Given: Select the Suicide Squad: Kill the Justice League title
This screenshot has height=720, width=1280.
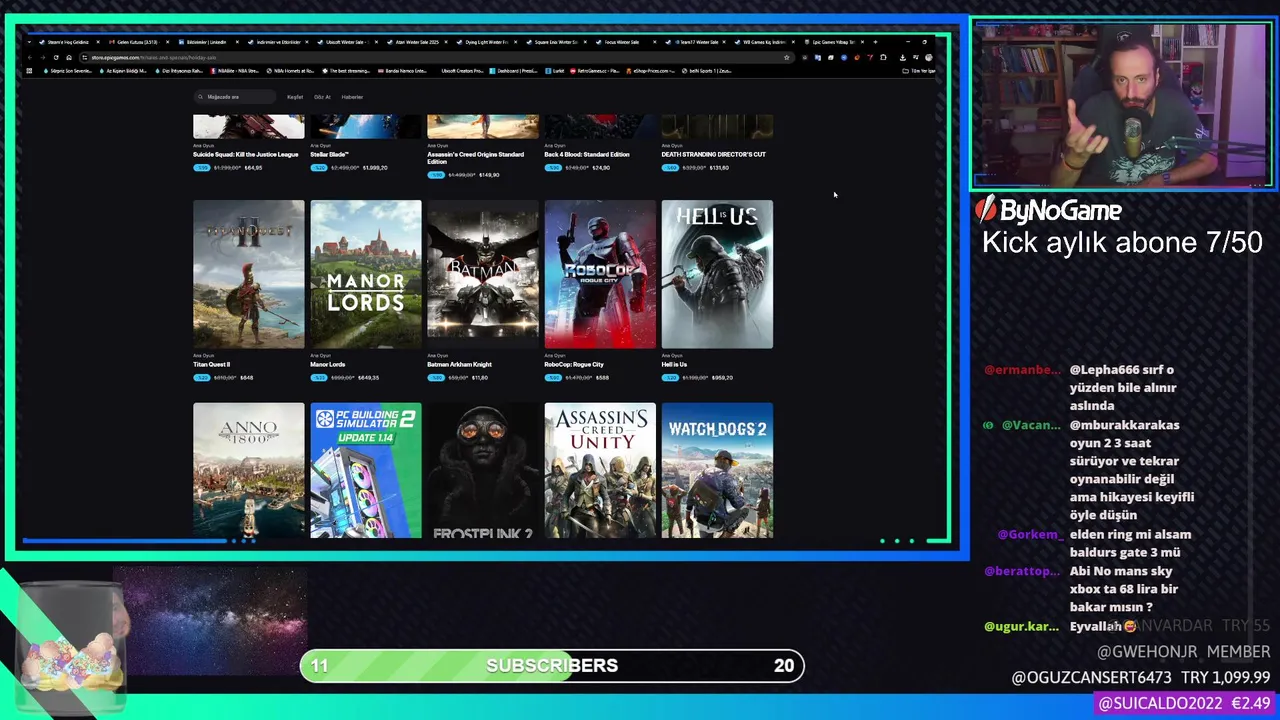Looking at the screenshot, I should 246,154.
